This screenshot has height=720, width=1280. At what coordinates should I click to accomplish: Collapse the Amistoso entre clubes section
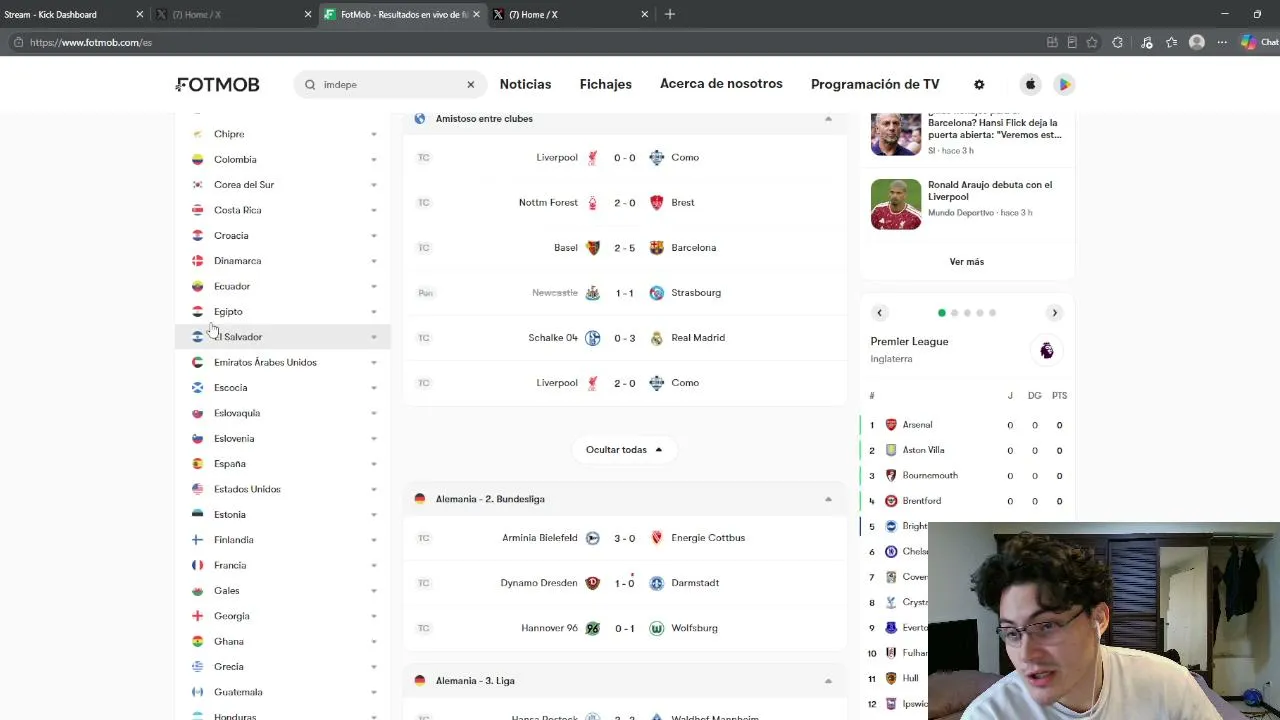[828, 119]
